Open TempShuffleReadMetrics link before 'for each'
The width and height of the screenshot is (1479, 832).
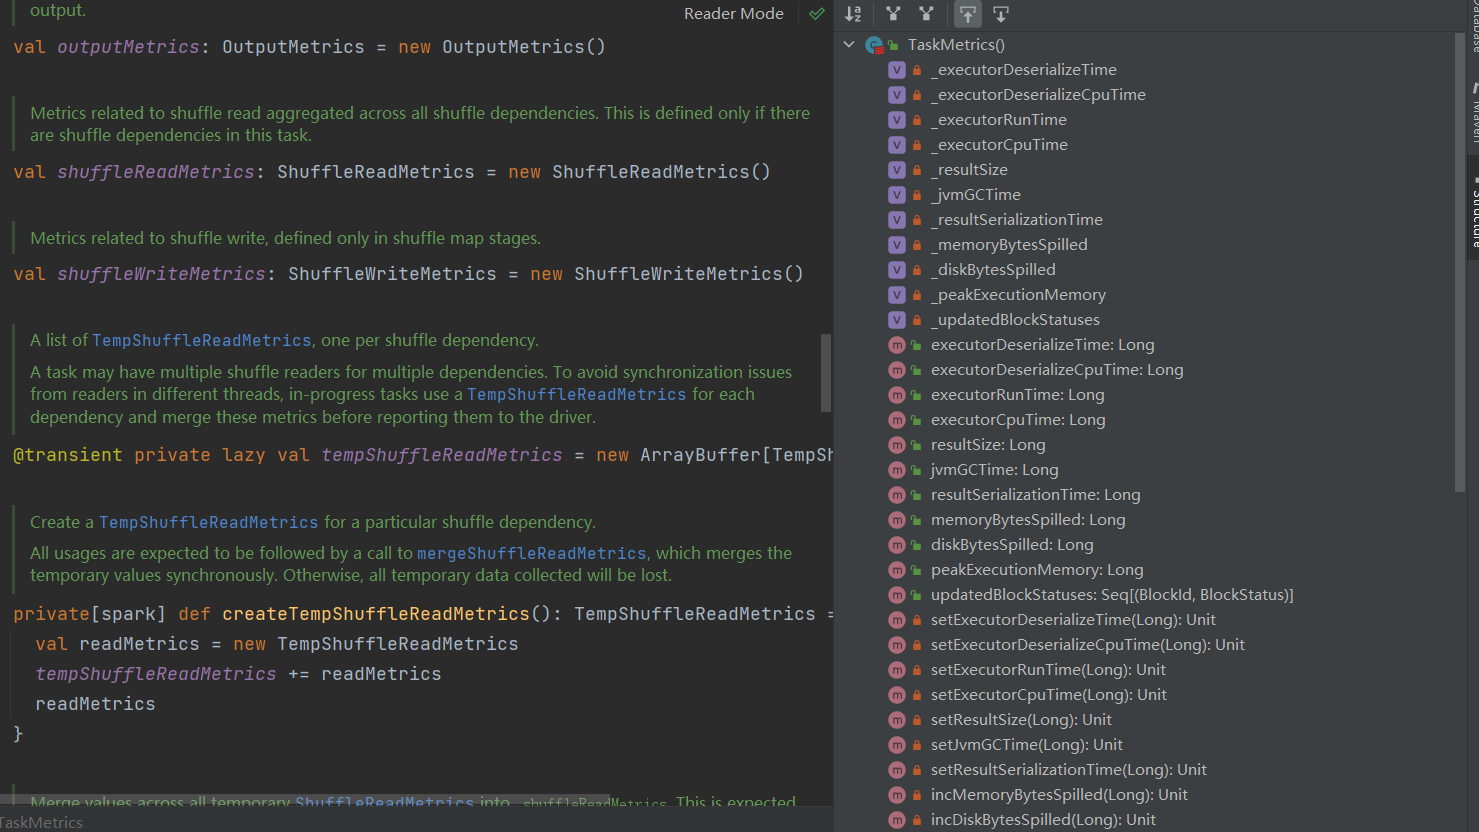[x=577, y=395]
